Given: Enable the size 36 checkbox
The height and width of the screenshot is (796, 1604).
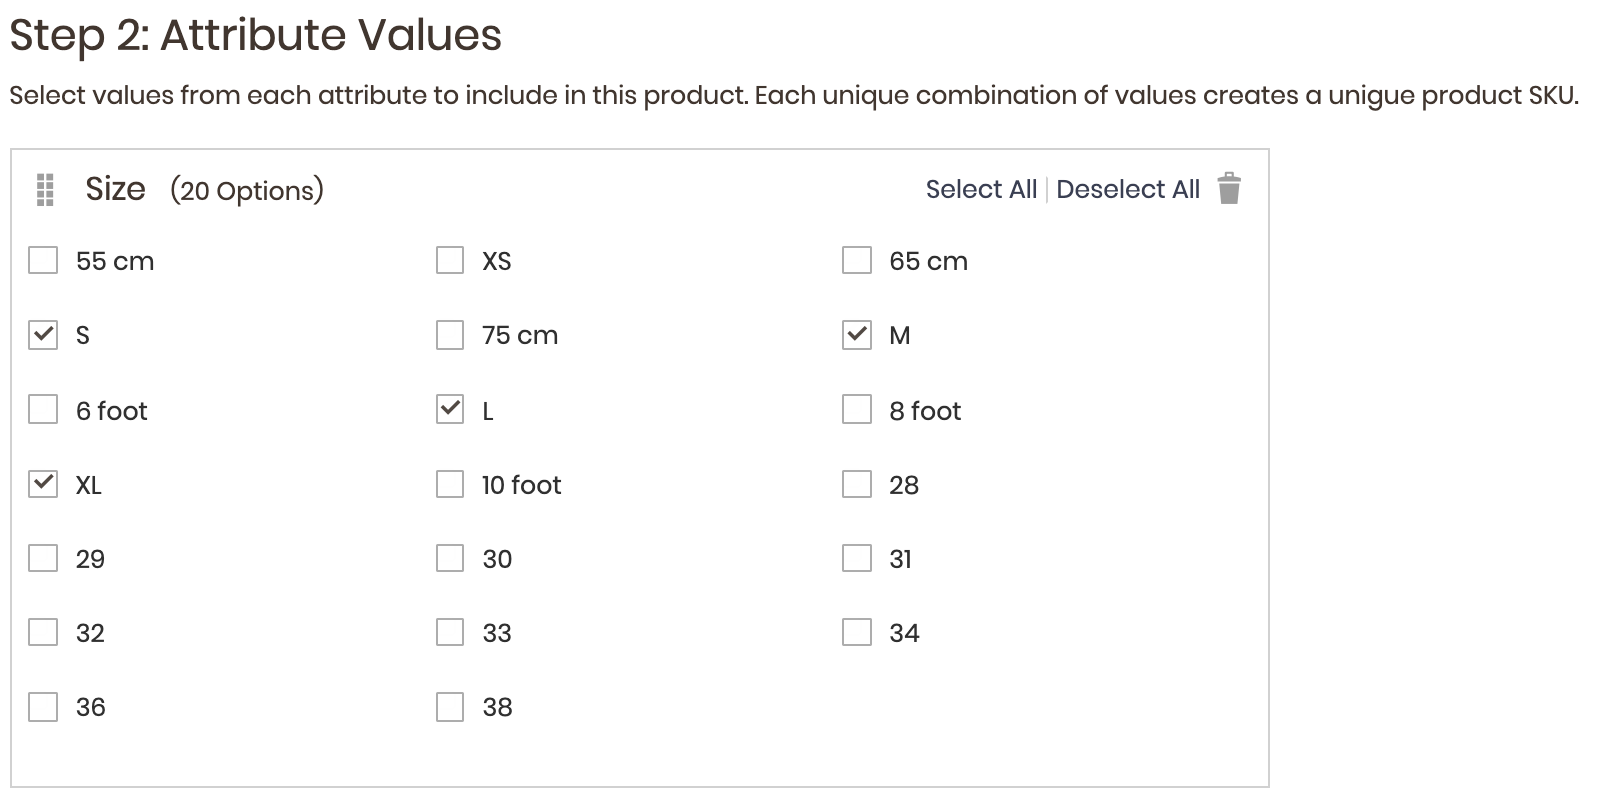Looking at the screenshot, I should [x=43, y=707].
